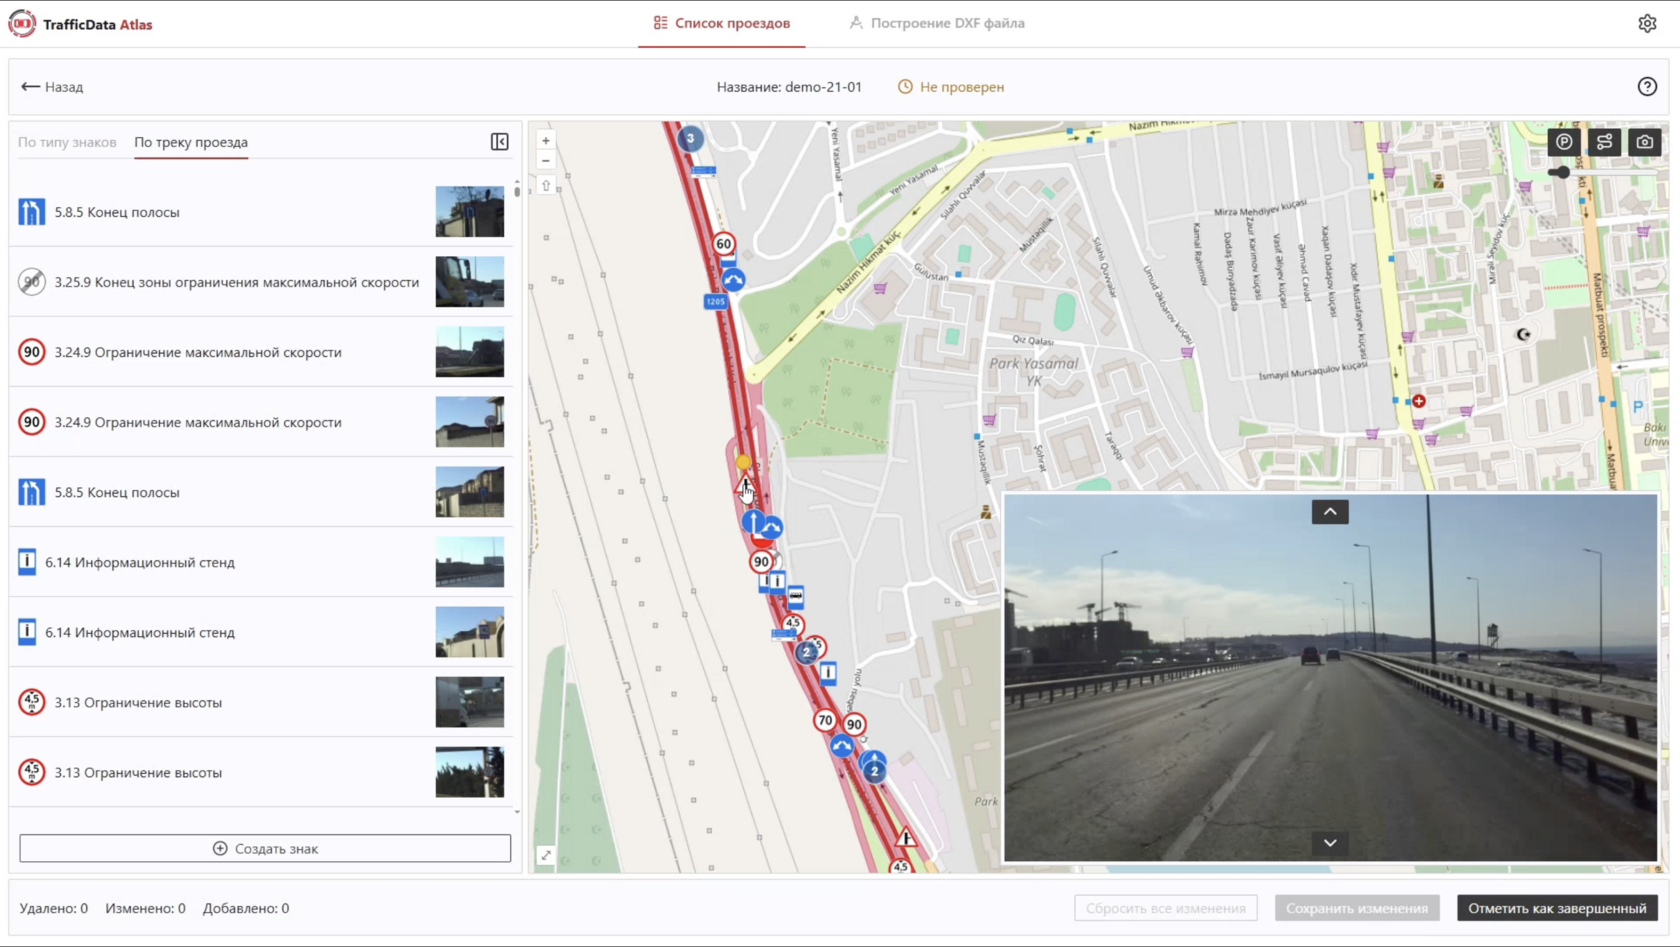This screenshot has width=1680, height=947.
Task: Click the 'Удалено: 0' counter
Action: coord(54,908)
